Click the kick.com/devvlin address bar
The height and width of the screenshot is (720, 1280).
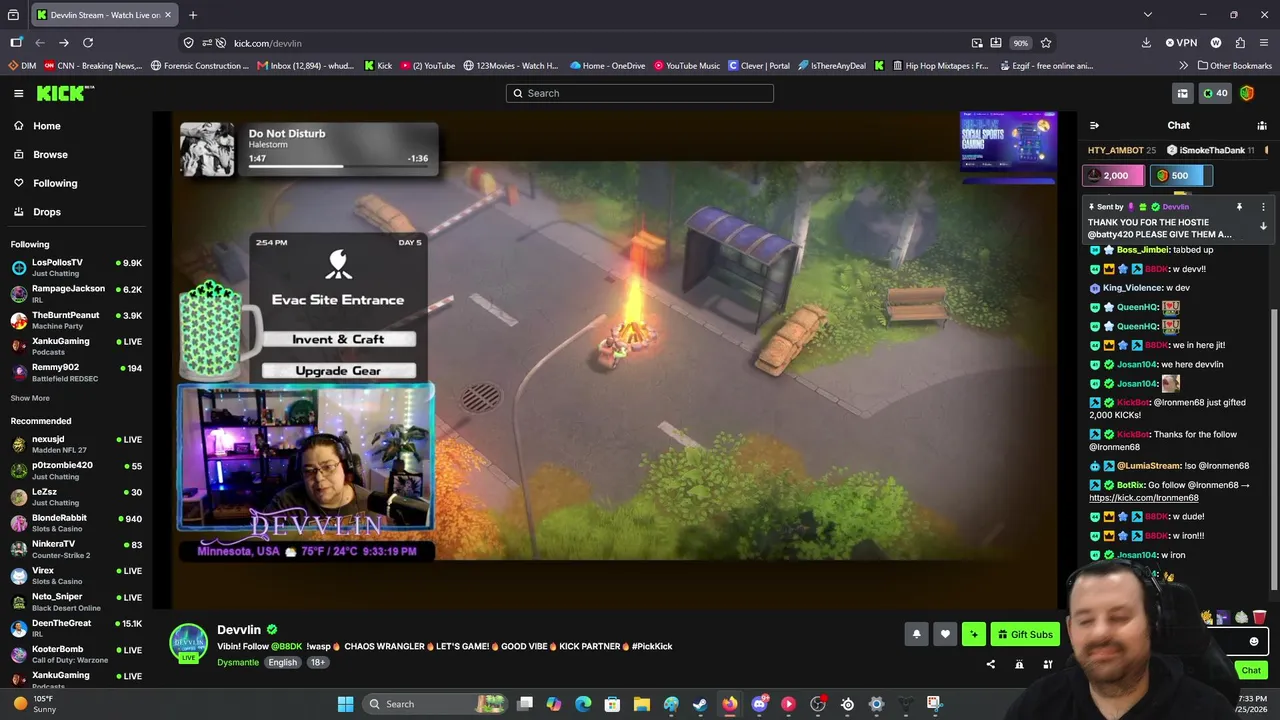coord(600,43)
